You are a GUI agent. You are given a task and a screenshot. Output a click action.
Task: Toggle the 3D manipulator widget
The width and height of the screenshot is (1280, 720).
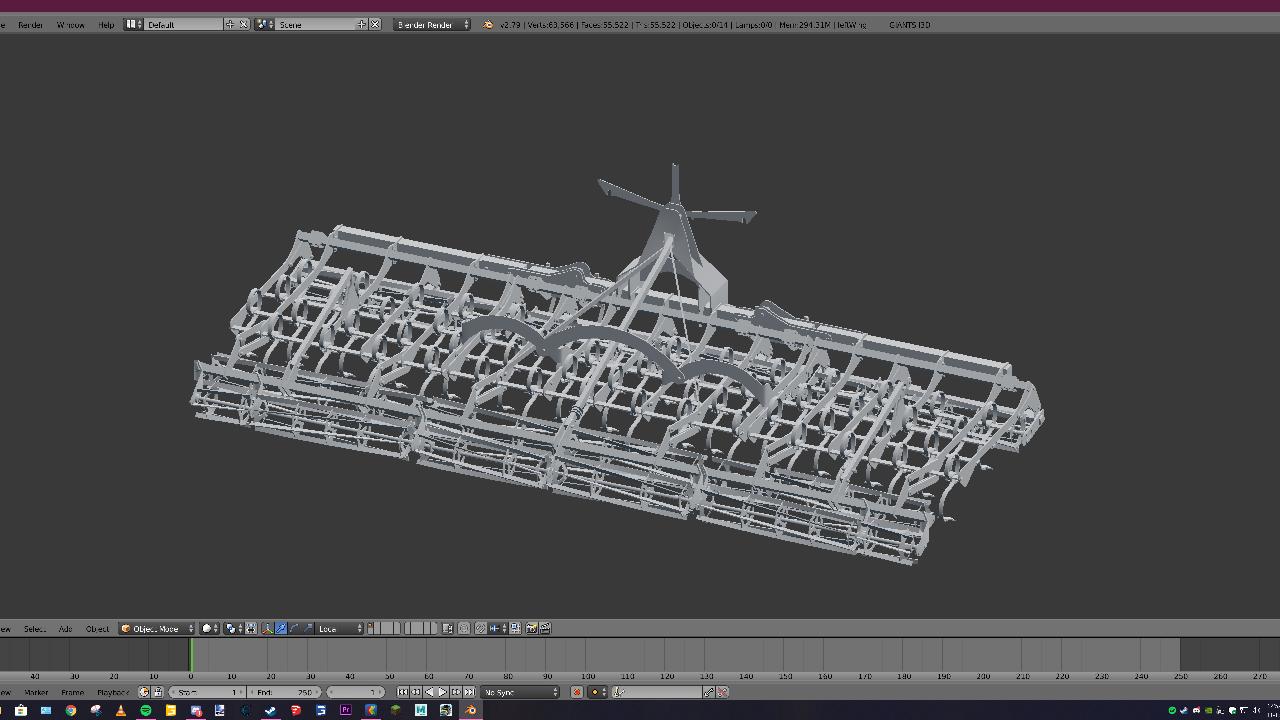coord(267,628)
